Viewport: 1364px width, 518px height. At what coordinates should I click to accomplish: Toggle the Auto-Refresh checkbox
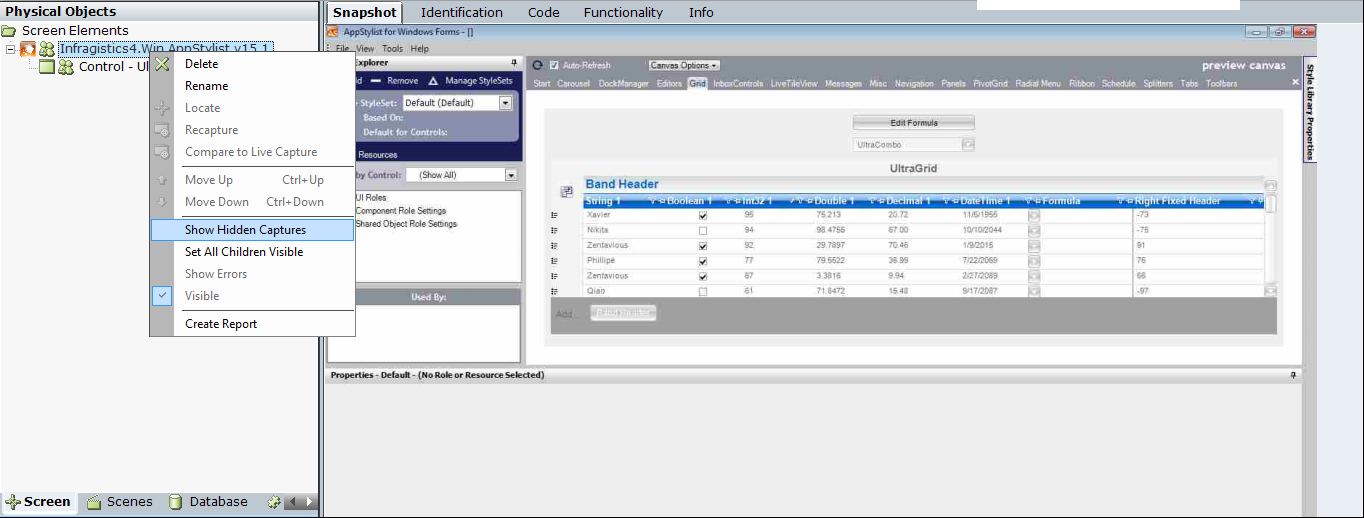554,65
